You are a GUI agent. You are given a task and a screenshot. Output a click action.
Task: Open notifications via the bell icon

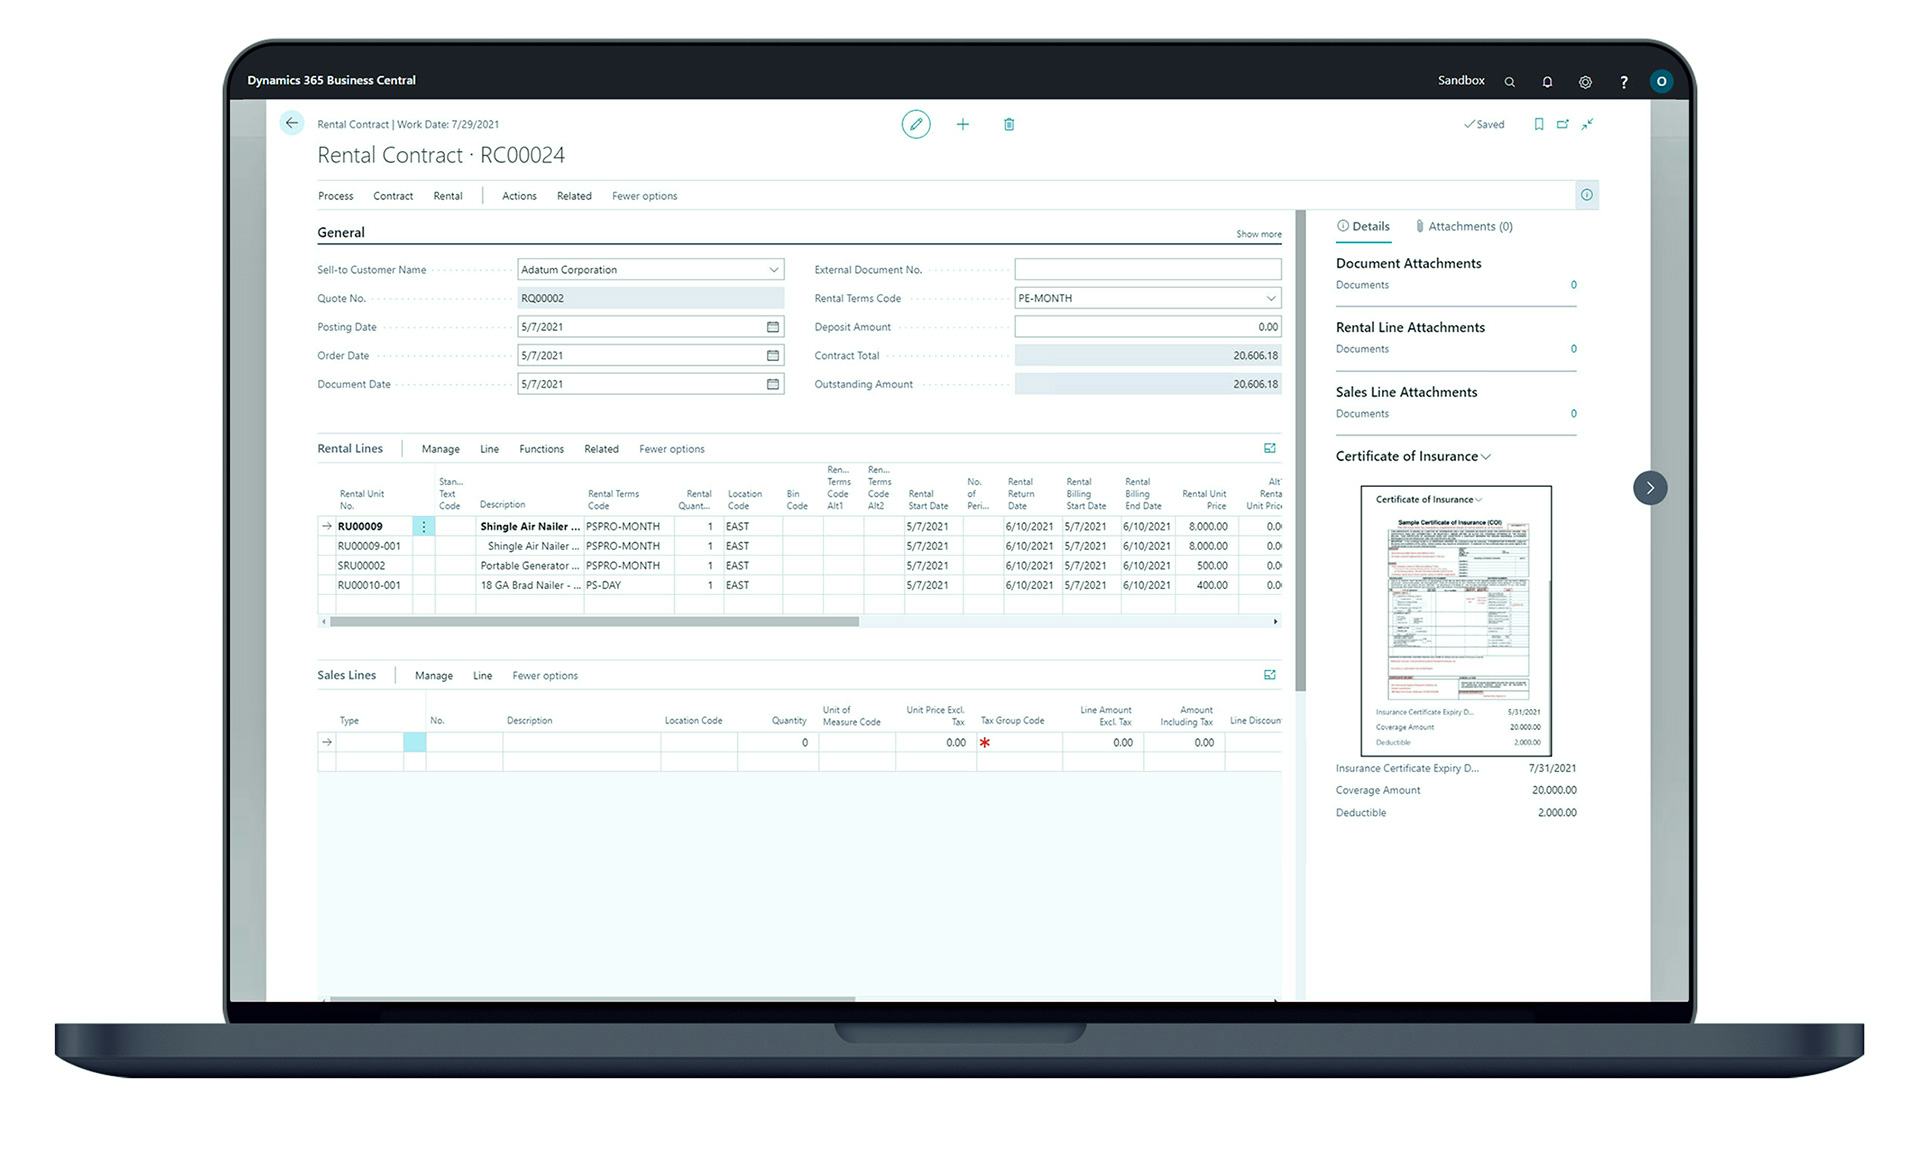point(1547,81)
